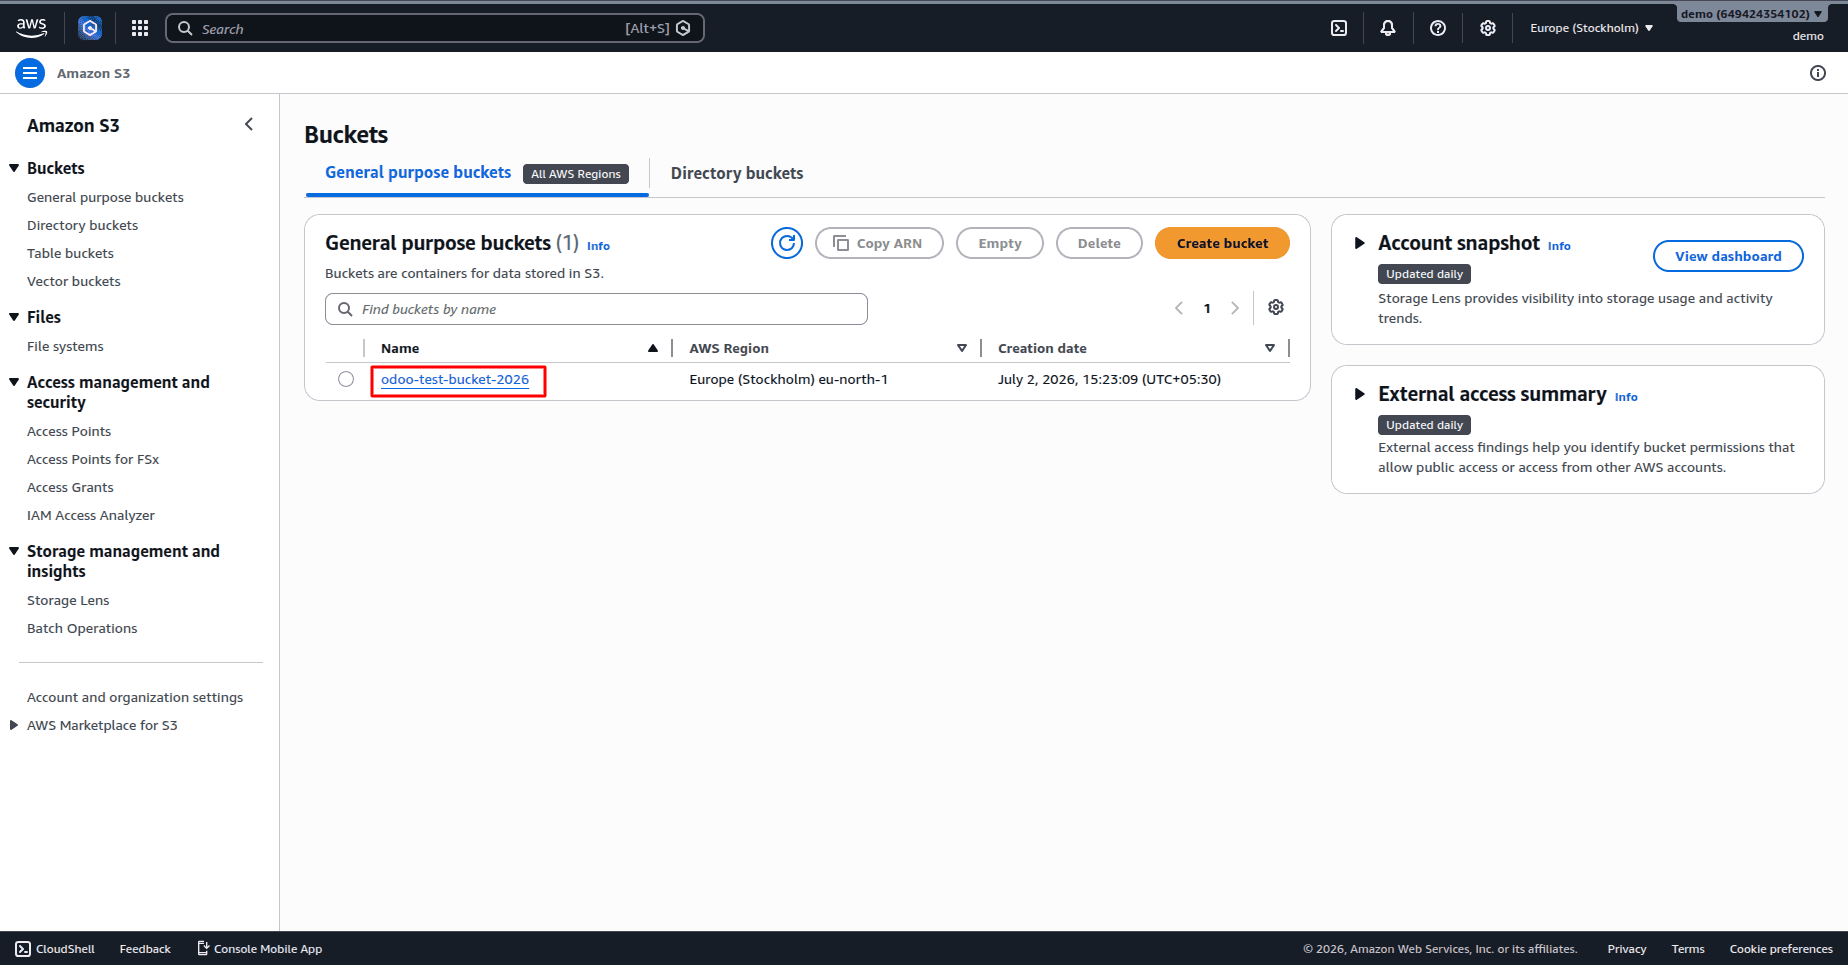Expand the External access summary panel
The height and width of the screenshot is (965, 1848).
[1359, 394]
